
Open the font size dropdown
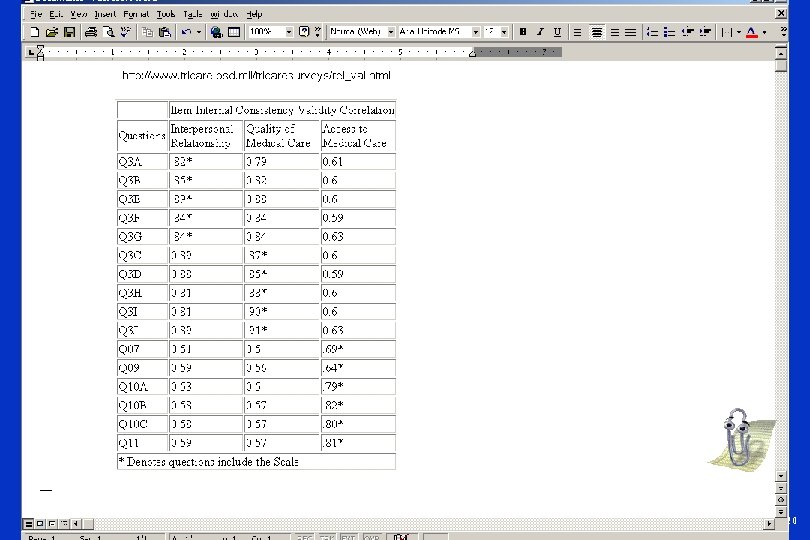[x=504, y=32]
